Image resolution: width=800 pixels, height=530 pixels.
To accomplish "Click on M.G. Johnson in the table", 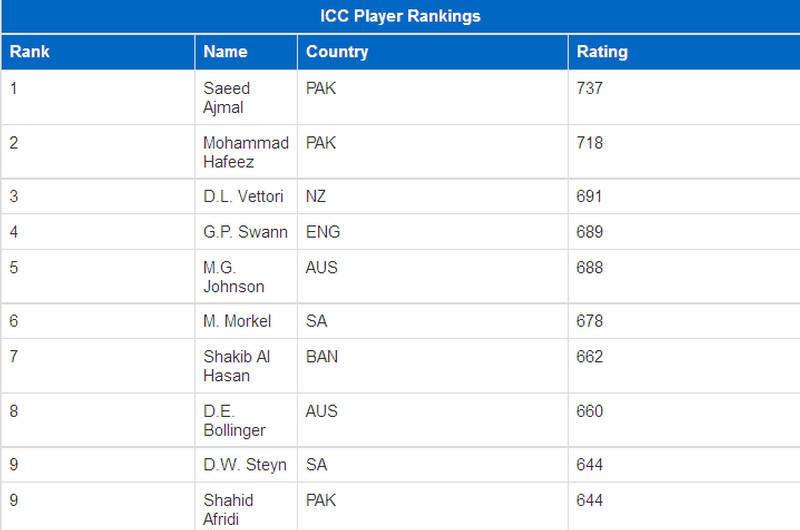I will [x=234, y=276].
